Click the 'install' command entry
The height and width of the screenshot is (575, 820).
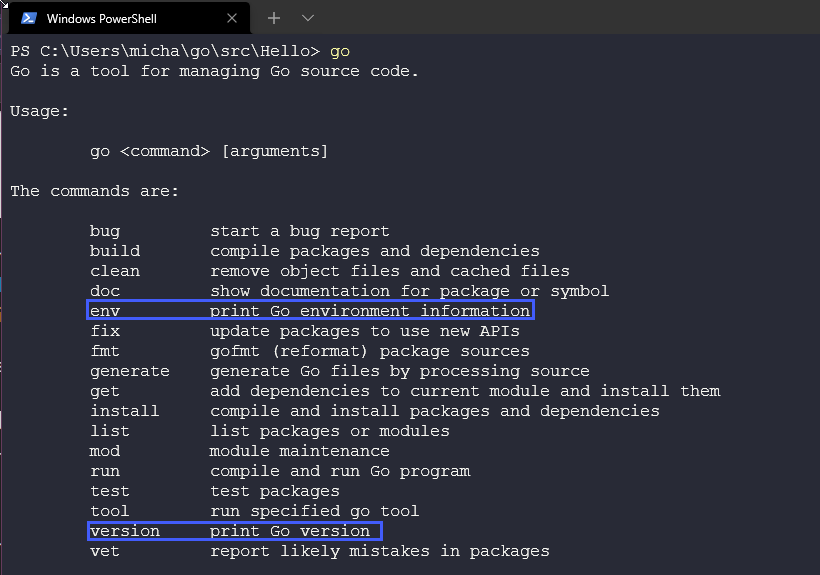125,411
